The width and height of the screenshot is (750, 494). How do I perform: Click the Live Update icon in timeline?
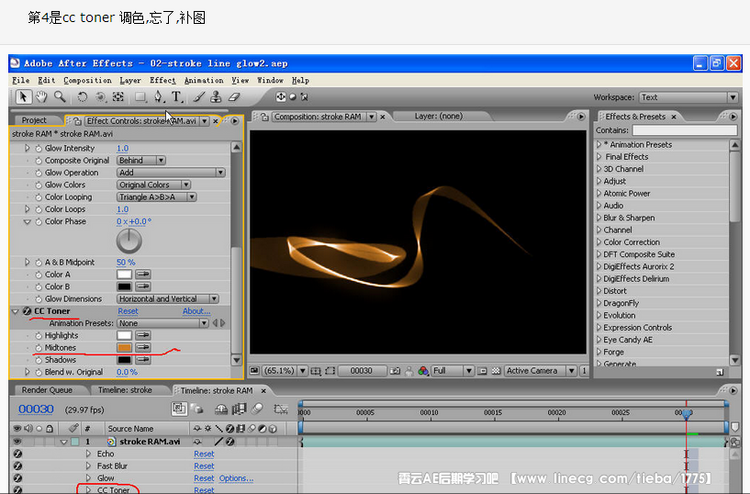point(179,409)
